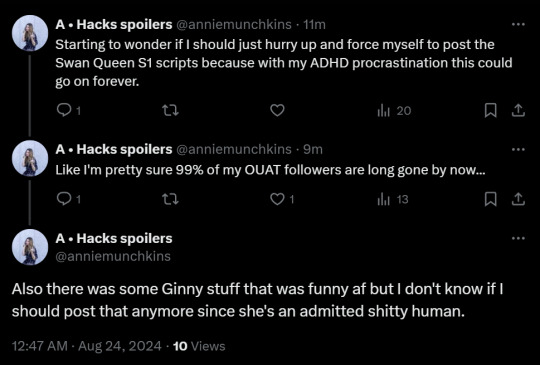Open more options on the 9m tweet
Screen dimensions: 540x365
518,149
